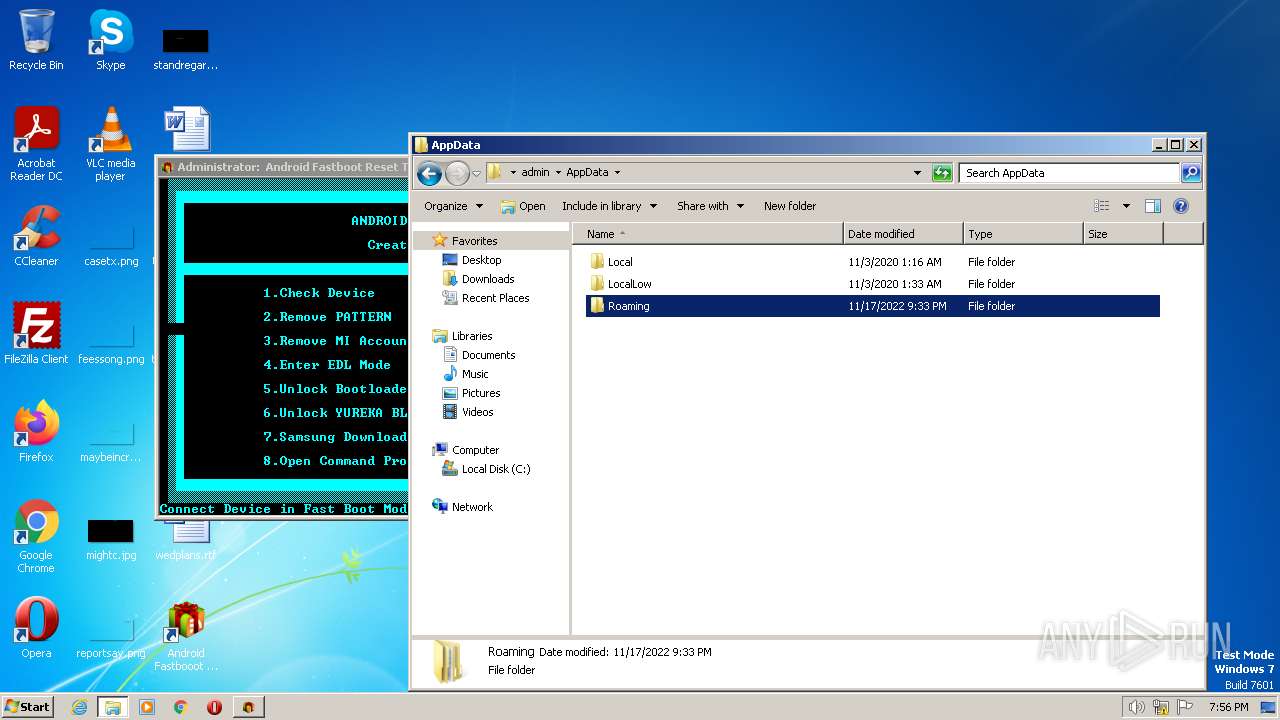Screen dimensions: 1280x720
Task: Expand the Include in library menu
Action: coord(609,206)
